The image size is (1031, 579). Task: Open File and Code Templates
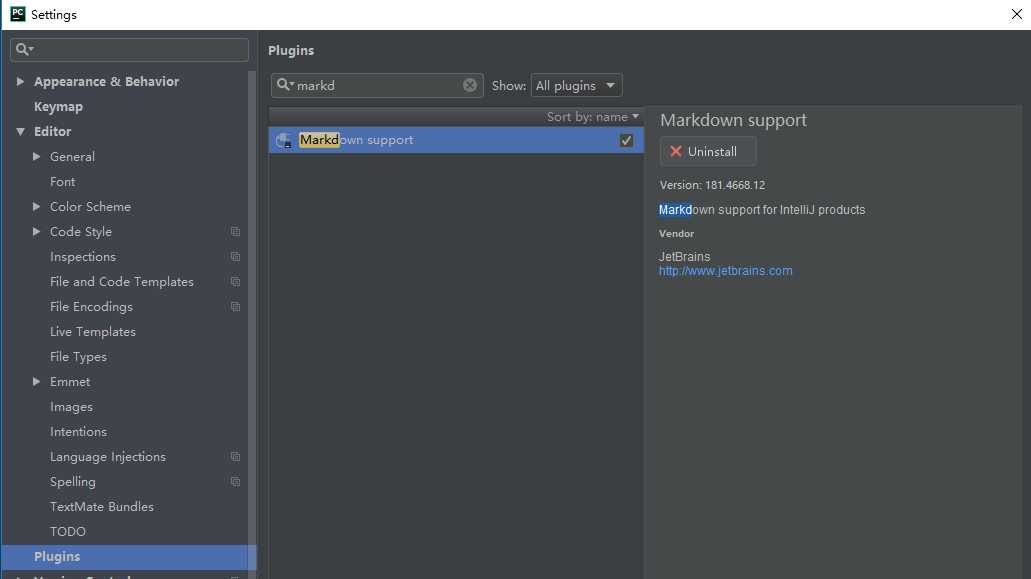coord(122,281)
